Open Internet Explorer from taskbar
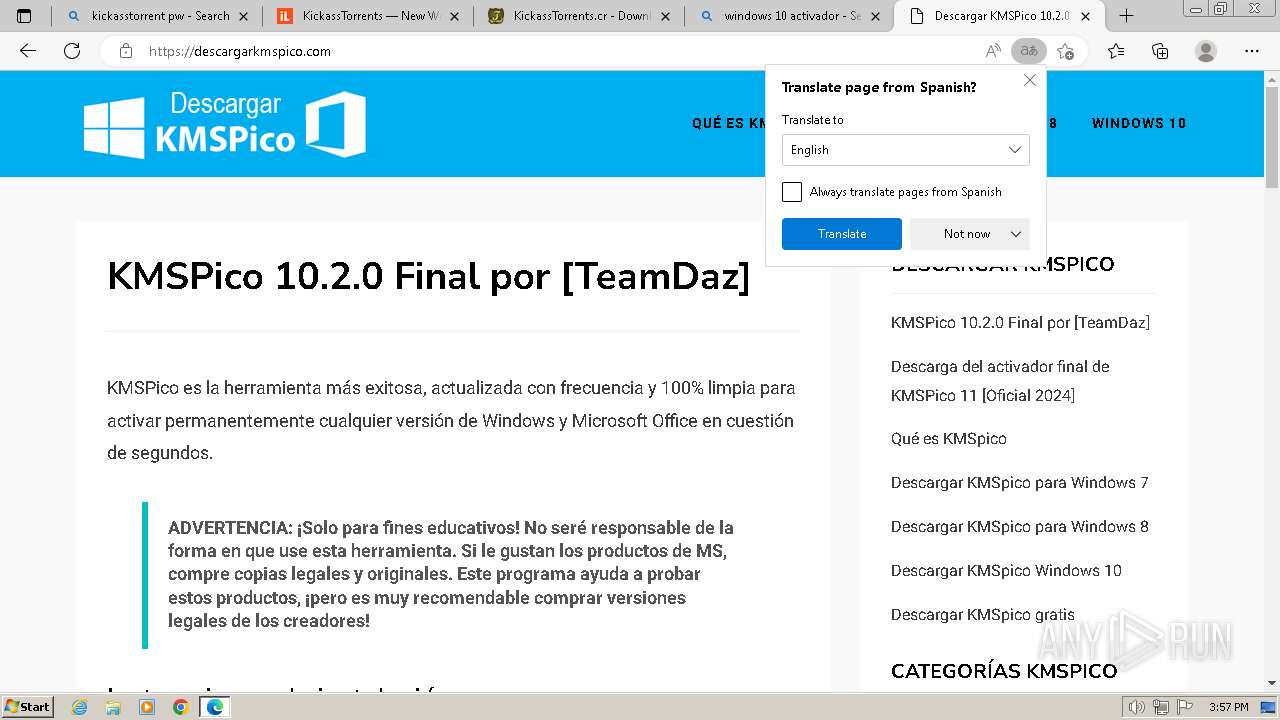 coord(80,707)
